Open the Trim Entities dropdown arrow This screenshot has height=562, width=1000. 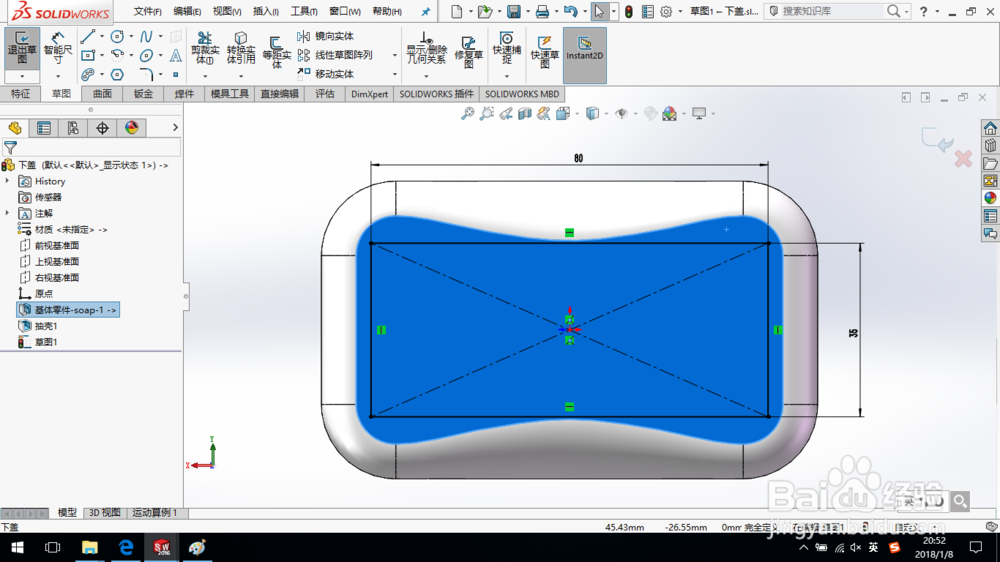(x=205, y=77)
